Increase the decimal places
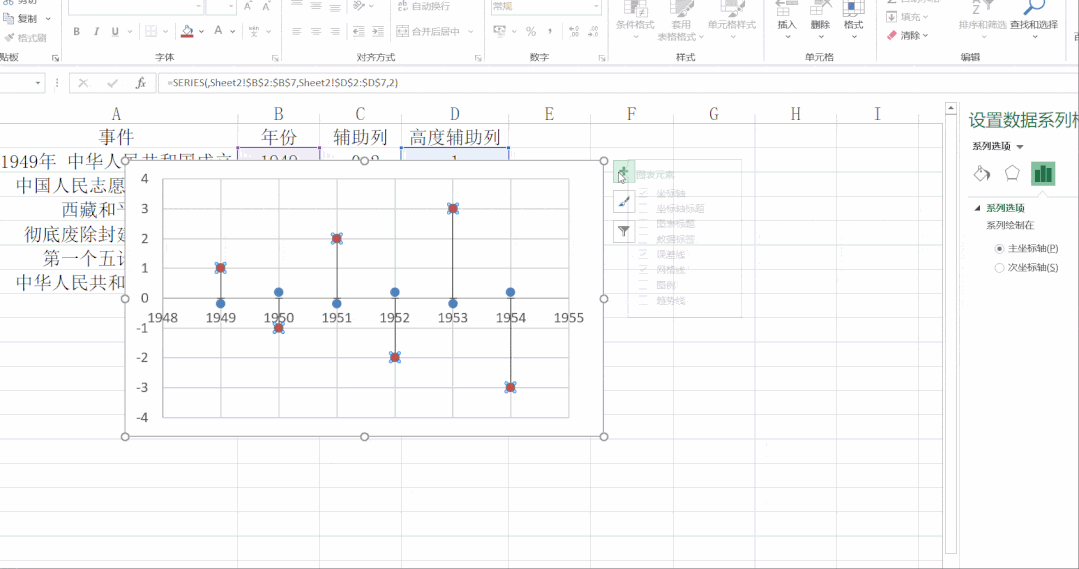1079x569 pixels. pyautogui.click(x=575, y=32)
